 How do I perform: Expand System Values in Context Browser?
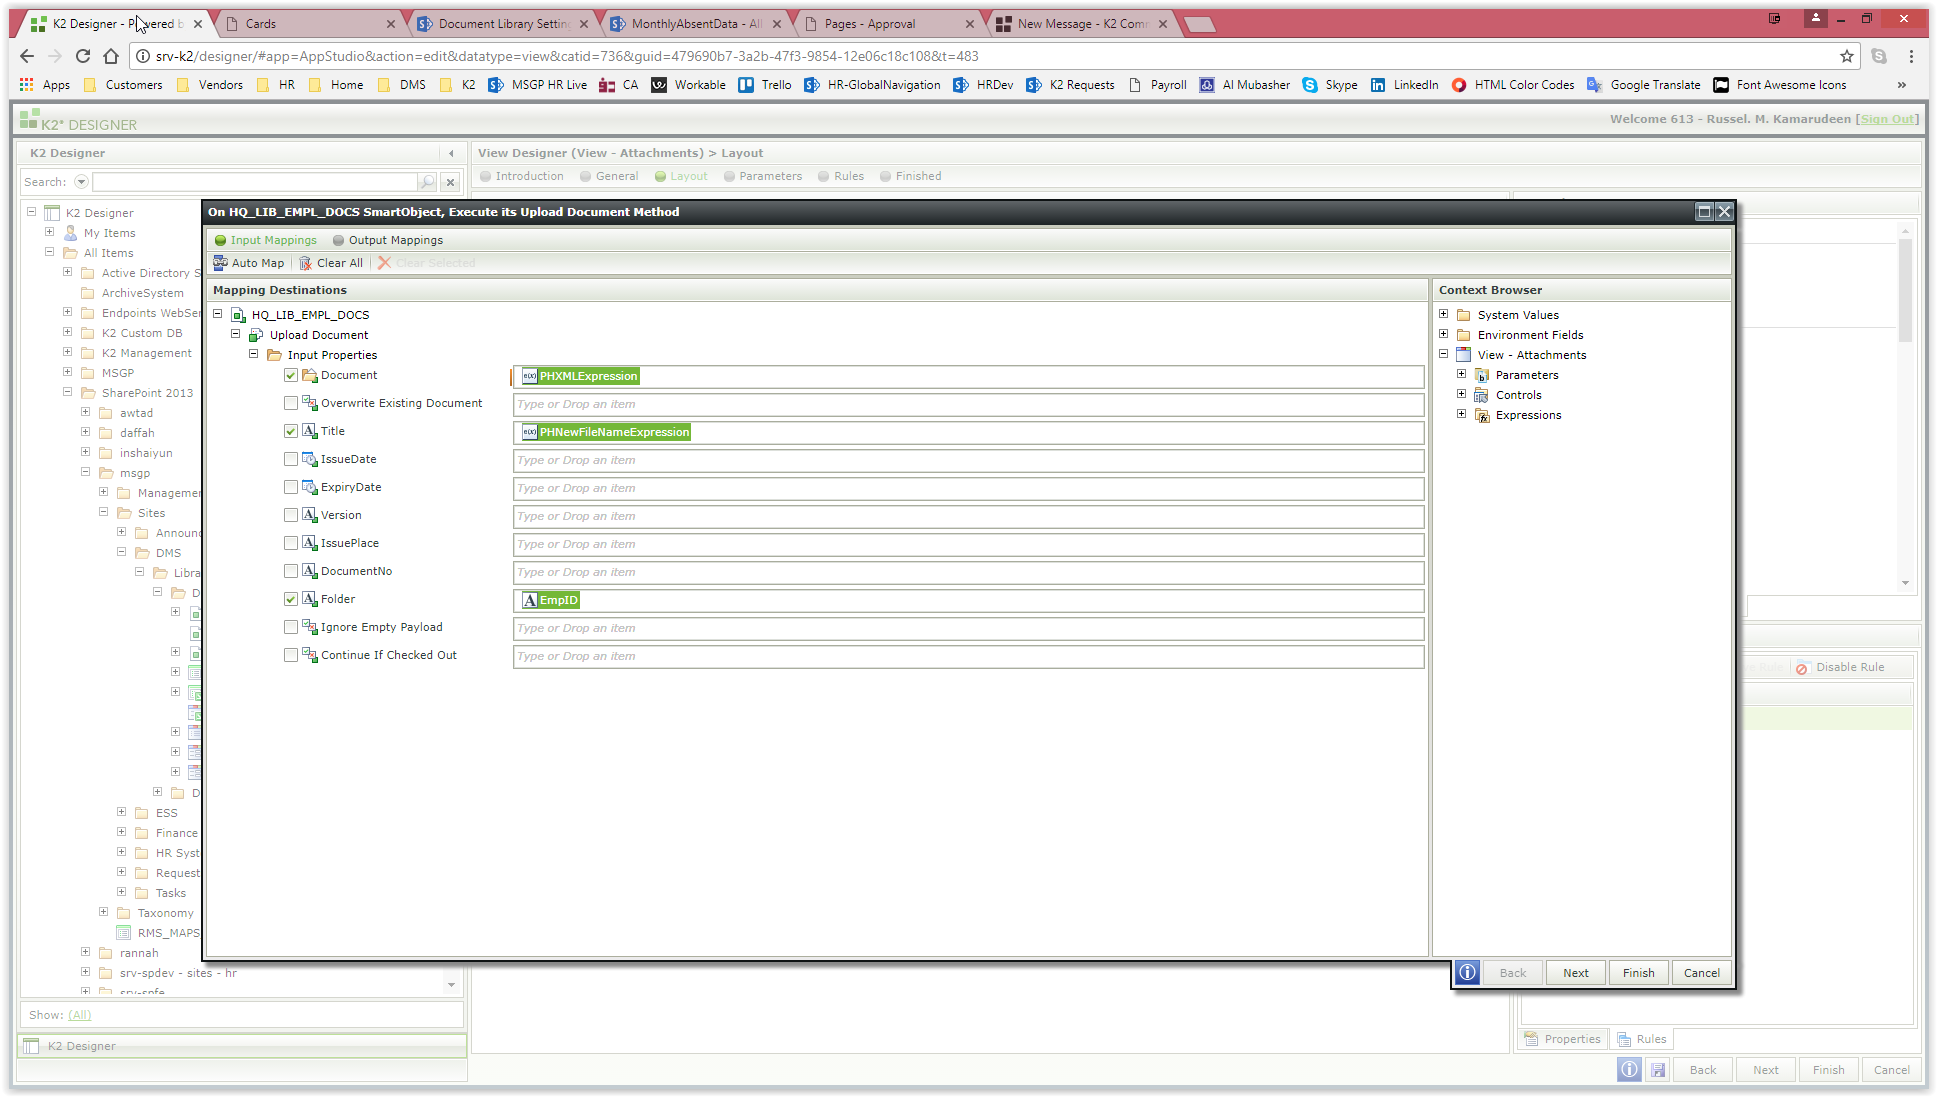[1444, 314]
